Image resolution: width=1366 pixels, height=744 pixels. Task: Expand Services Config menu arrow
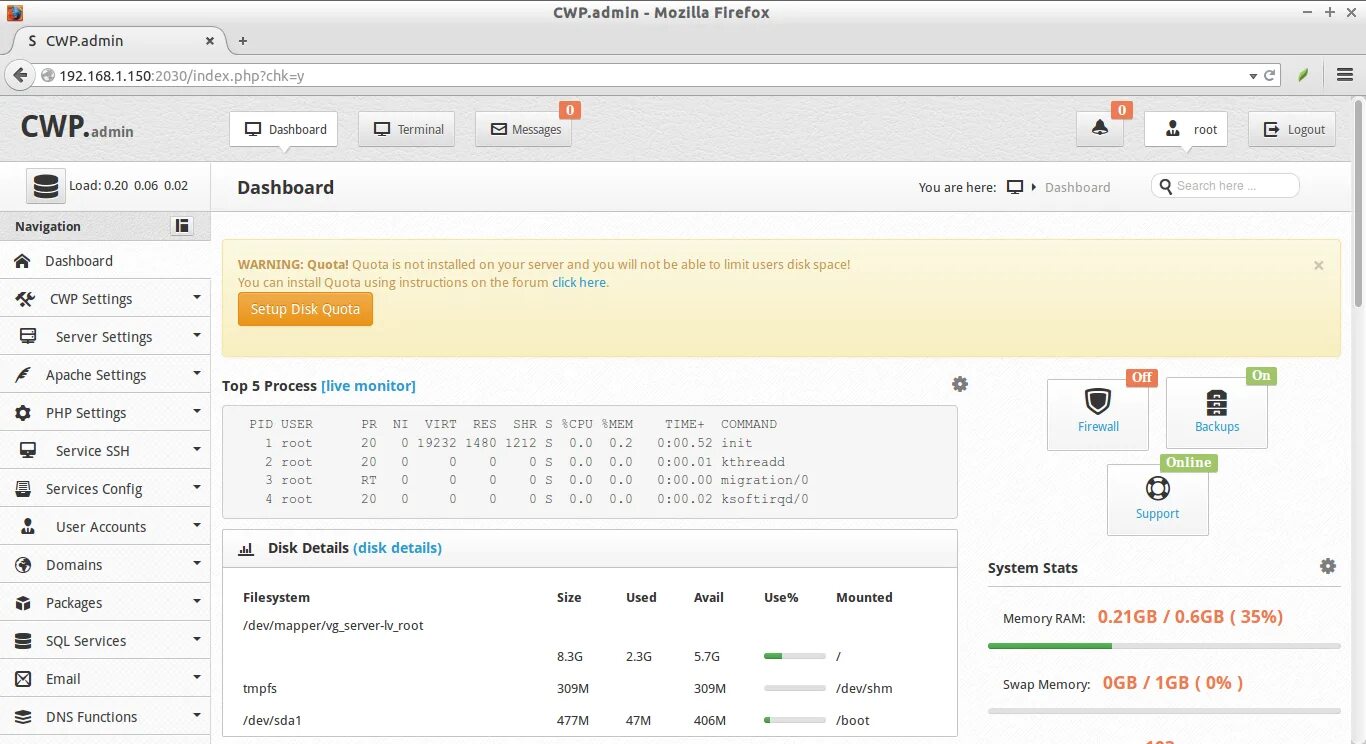pyautogui.click(x=197, y=487)
